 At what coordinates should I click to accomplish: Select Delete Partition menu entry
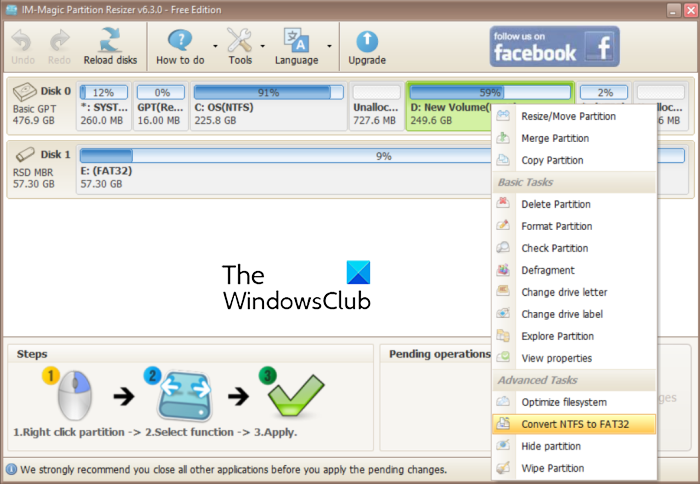tap(575, 204)
